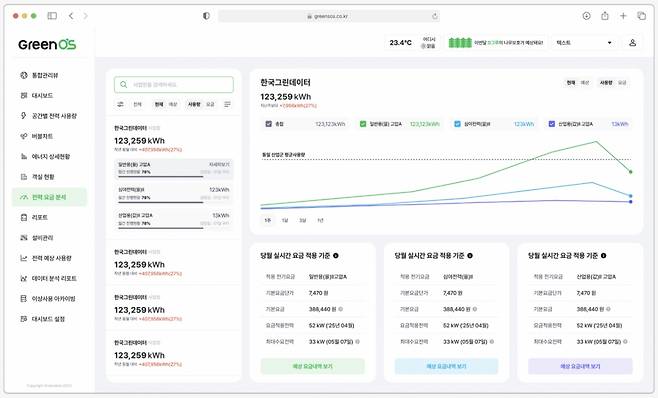Go forward with browser forward arrow
Viewport: 658px width, 398px height.
(x=86, y=16)
